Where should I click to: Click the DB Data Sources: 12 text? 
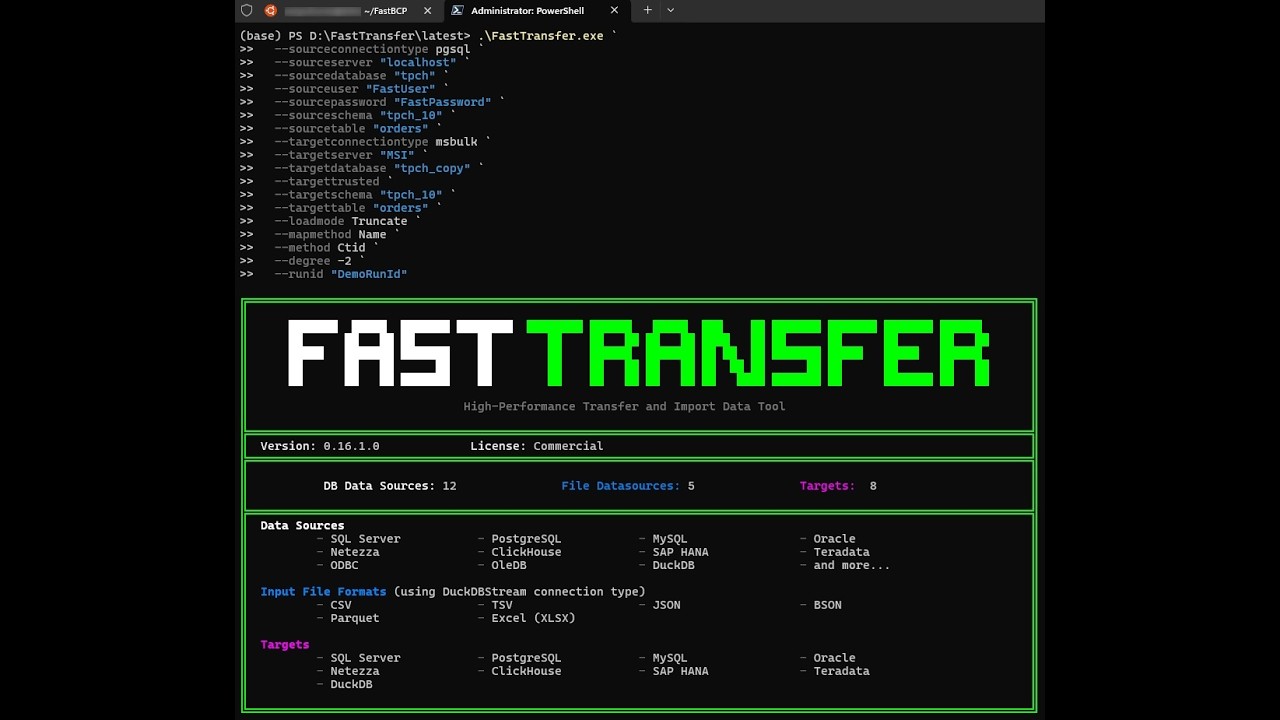tap(390, 486)
